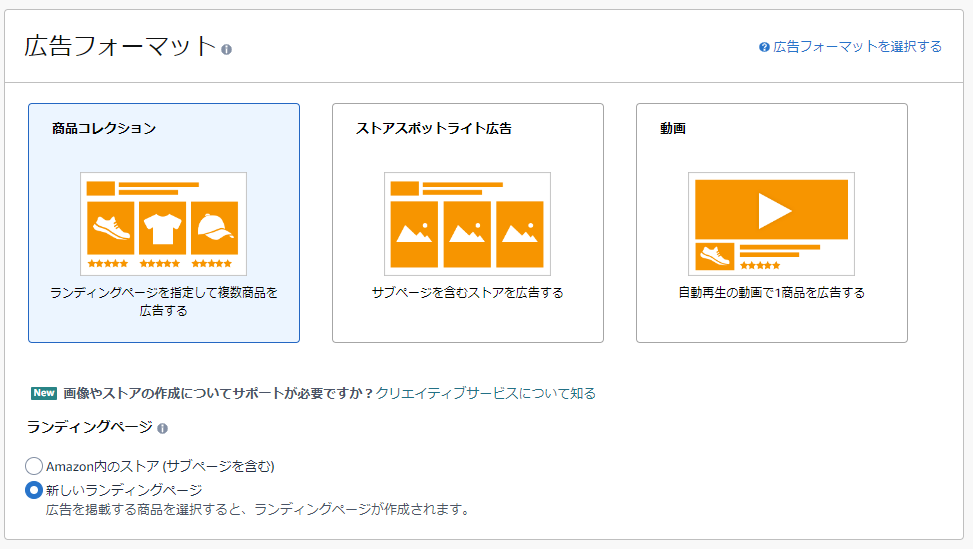Click the Amazon内のストア (サブページを含む) label
Viewport: 973px width, 549px height.
(160, 466)
